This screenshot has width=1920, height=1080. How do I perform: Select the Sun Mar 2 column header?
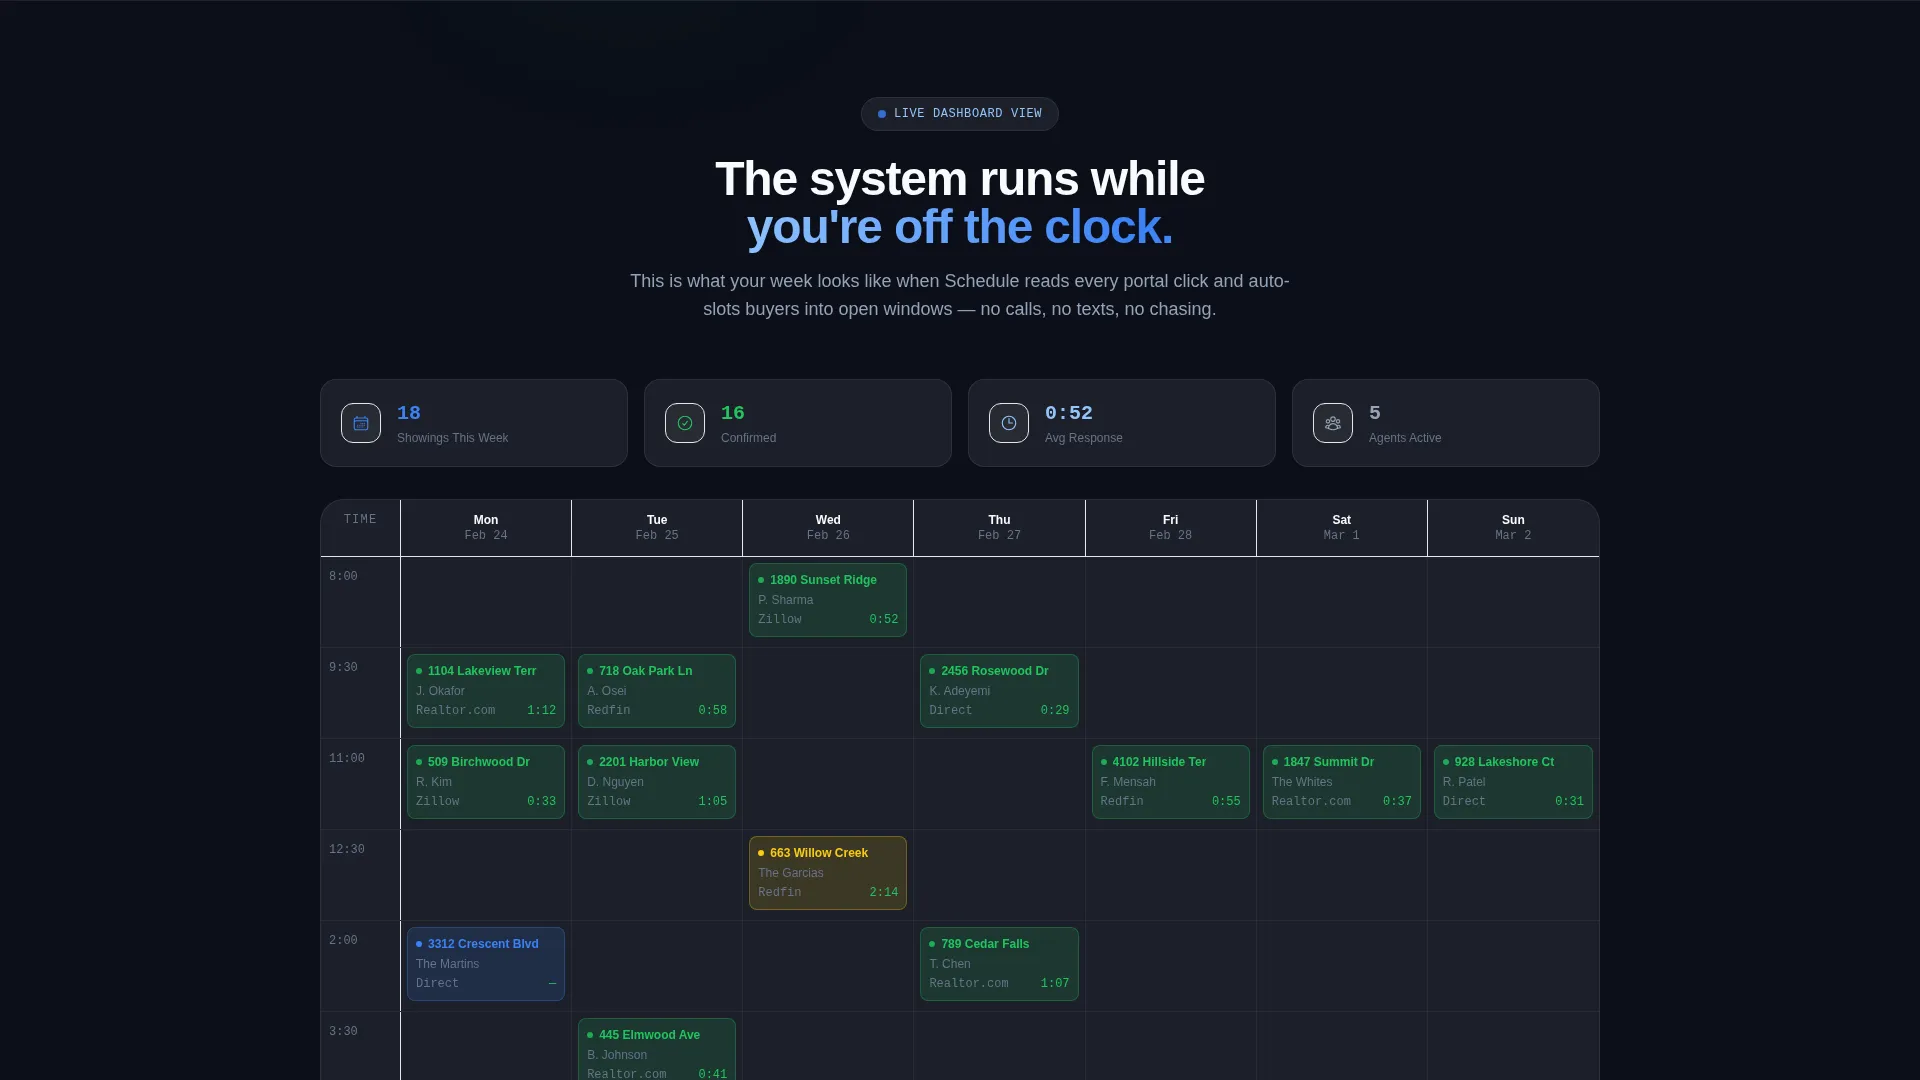click(1513, 527)
